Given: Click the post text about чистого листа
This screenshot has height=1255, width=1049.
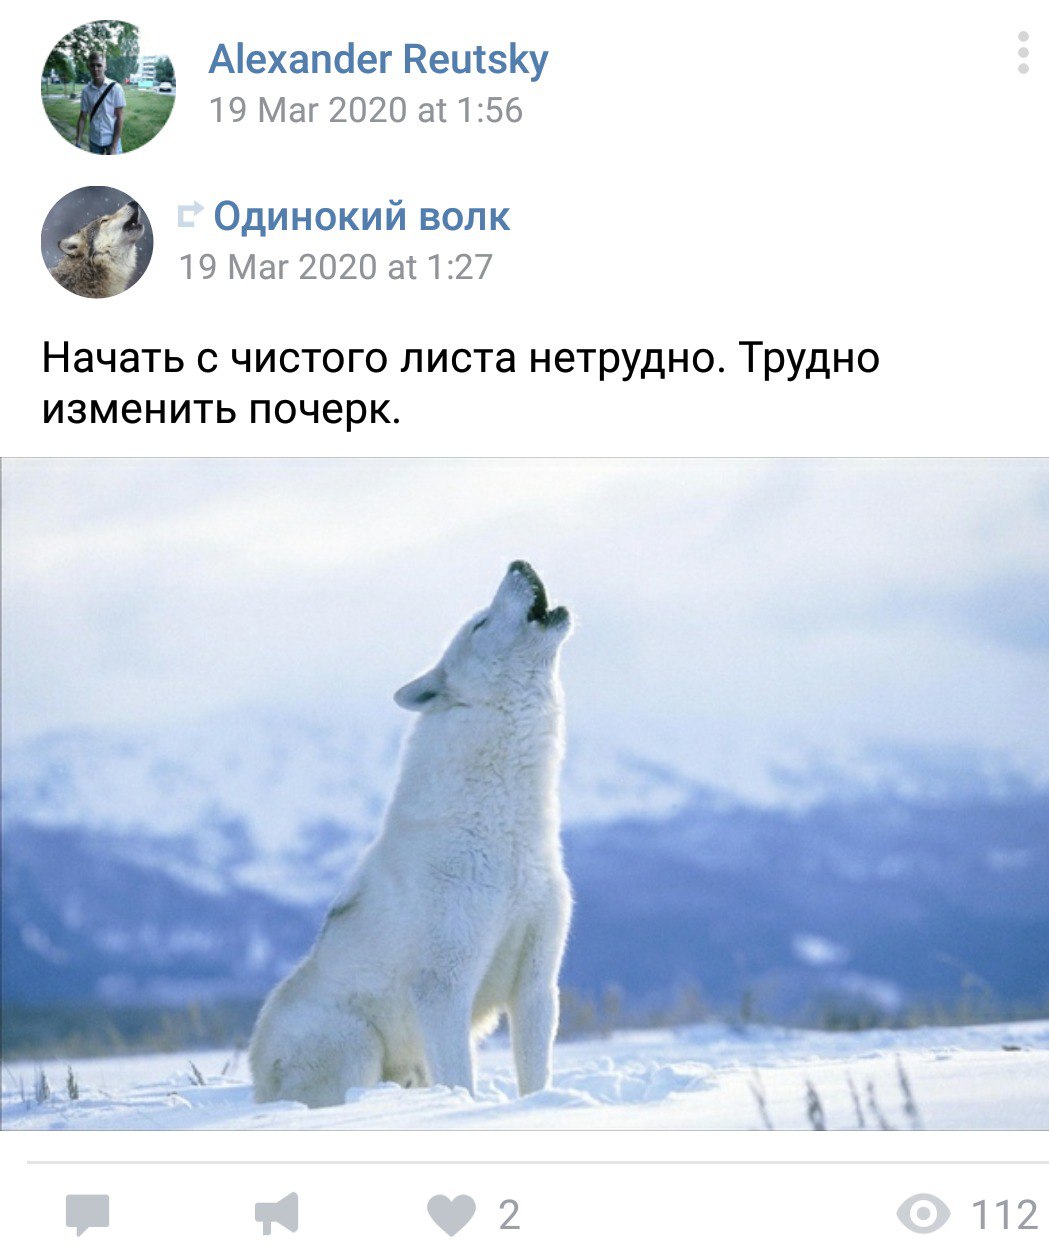Looking at the screenshot, I should tap(460, 383).
